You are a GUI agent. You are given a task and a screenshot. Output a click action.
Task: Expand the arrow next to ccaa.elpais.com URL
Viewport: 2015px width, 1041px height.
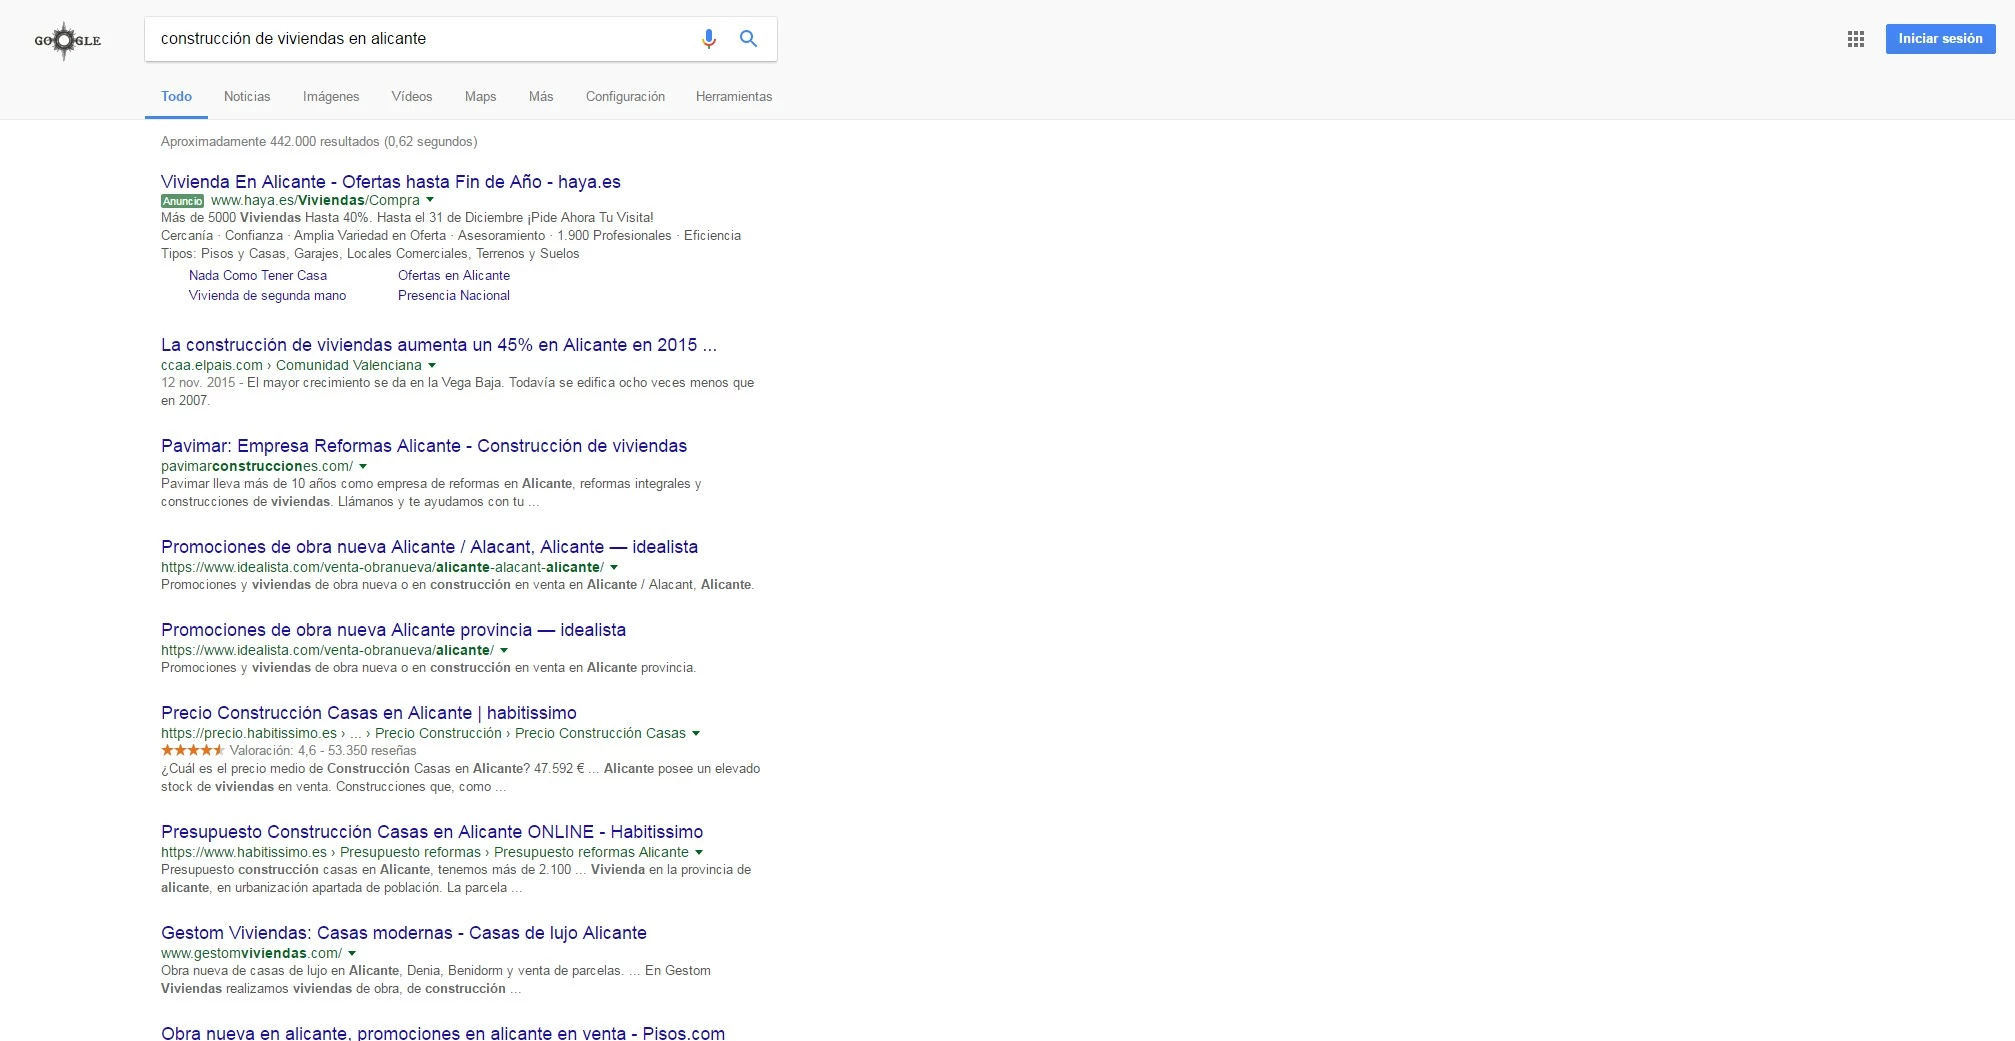click(432, 365)
